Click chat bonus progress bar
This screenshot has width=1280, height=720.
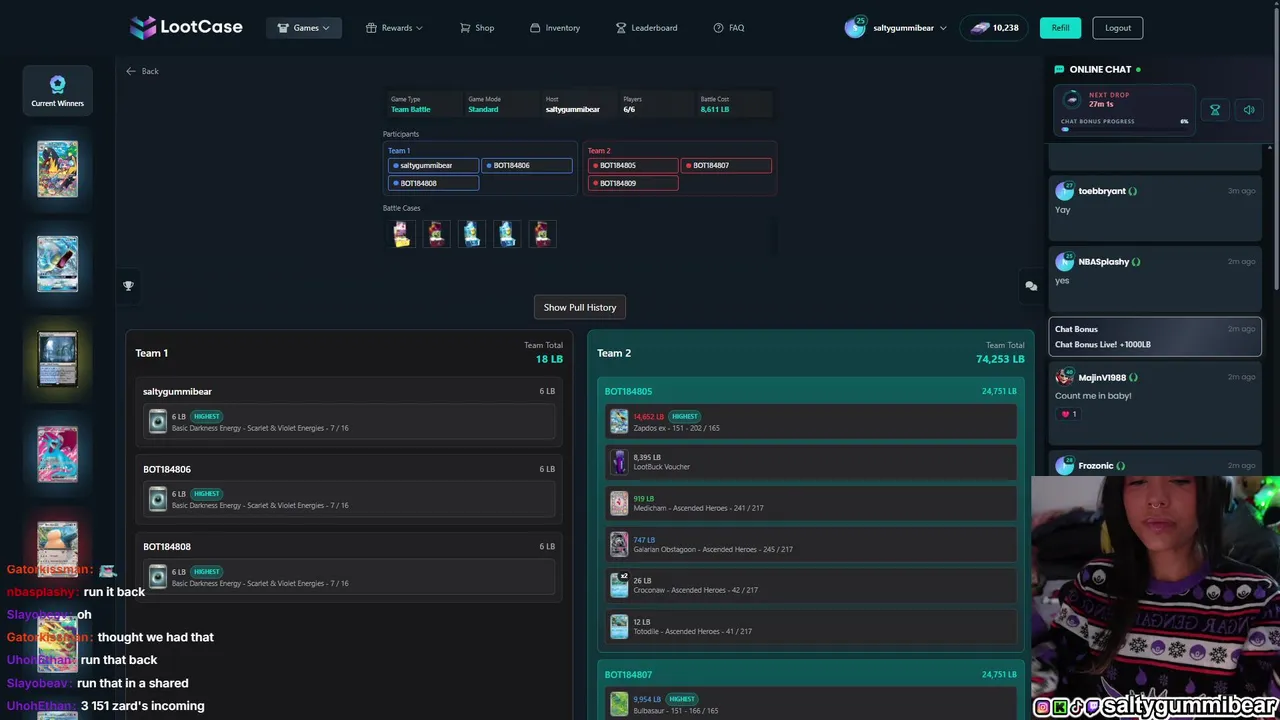(x=1124, y=129)
